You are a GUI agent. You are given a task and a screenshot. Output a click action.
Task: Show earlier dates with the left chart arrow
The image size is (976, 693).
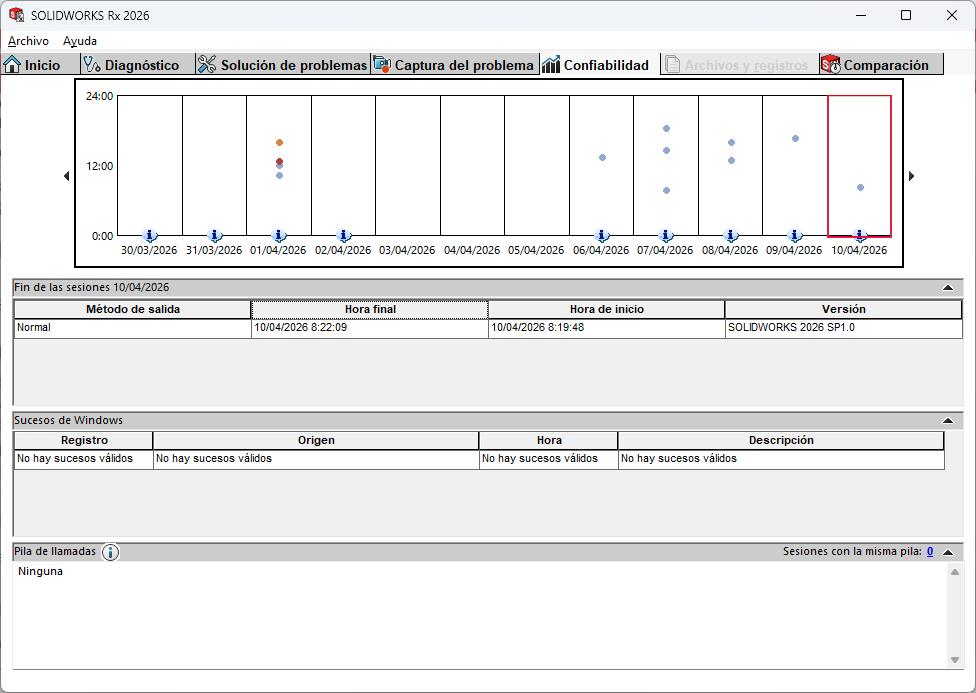click(67, 176)
